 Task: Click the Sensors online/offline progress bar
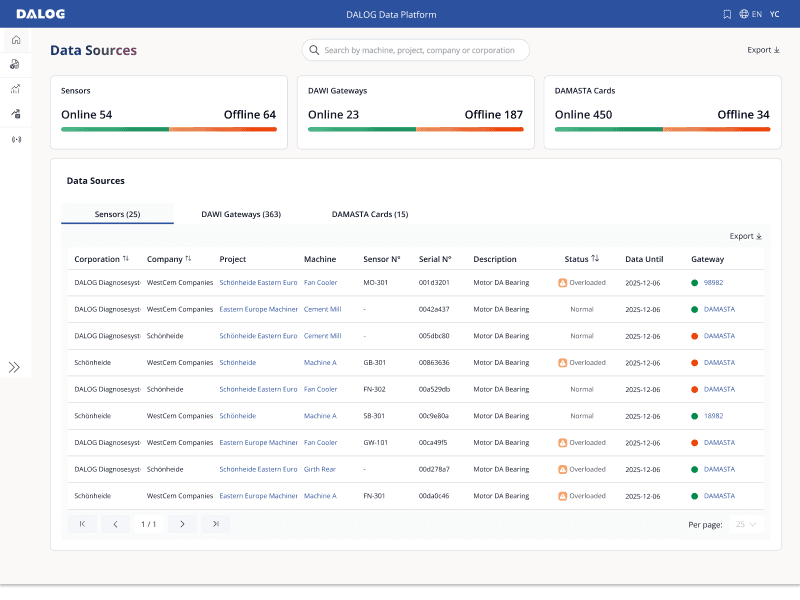coord(169,130)
